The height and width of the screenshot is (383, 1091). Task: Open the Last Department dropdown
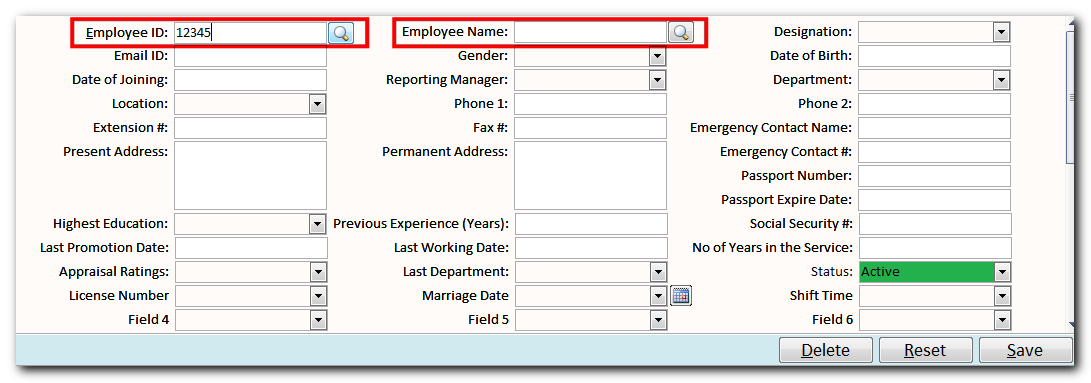pos(658,272)
